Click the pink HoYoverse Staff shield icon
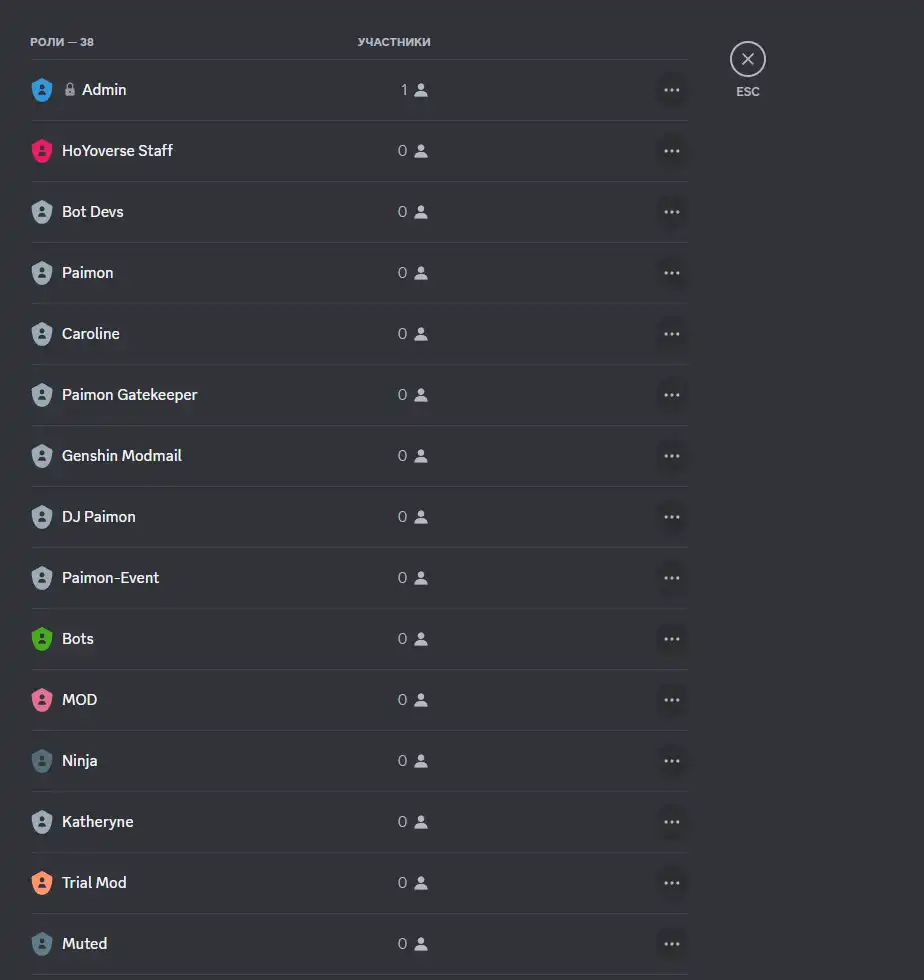The image size is (924, 980). (x=42, y=151)
